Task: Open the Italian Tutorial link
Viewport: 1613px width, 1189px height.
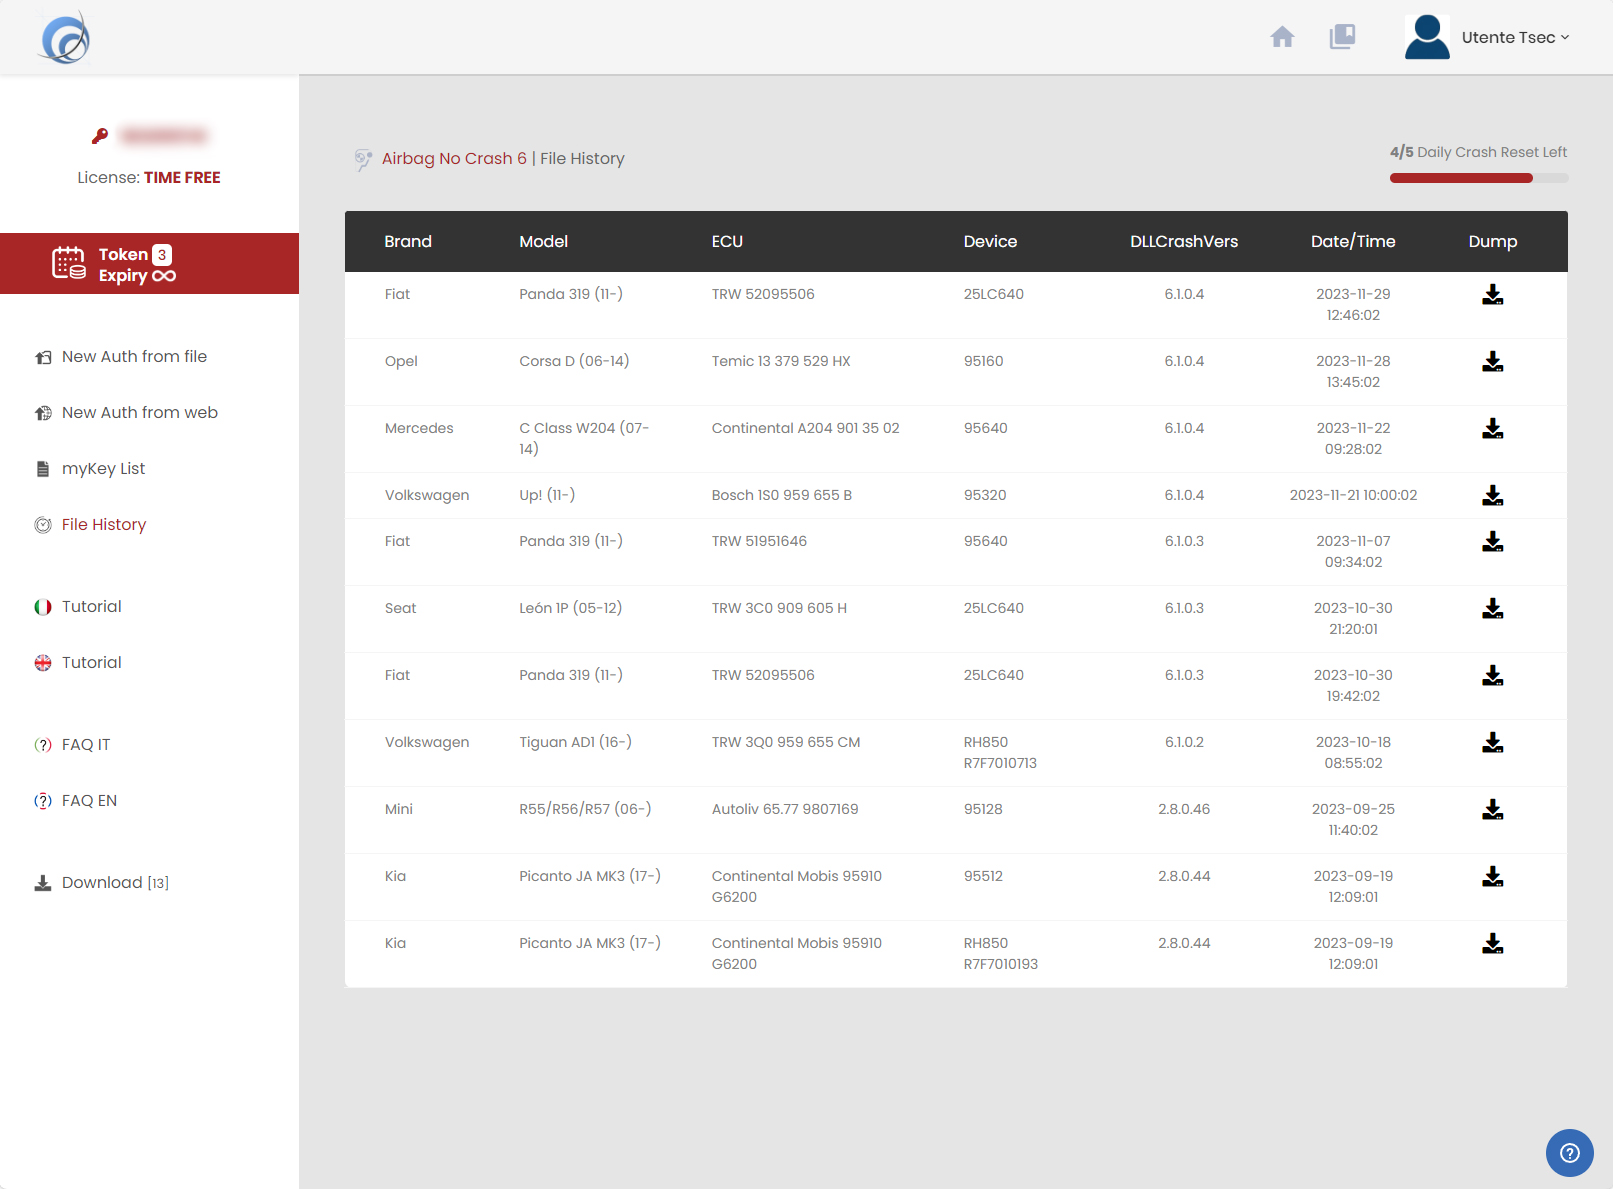Action: pos(91,607)
